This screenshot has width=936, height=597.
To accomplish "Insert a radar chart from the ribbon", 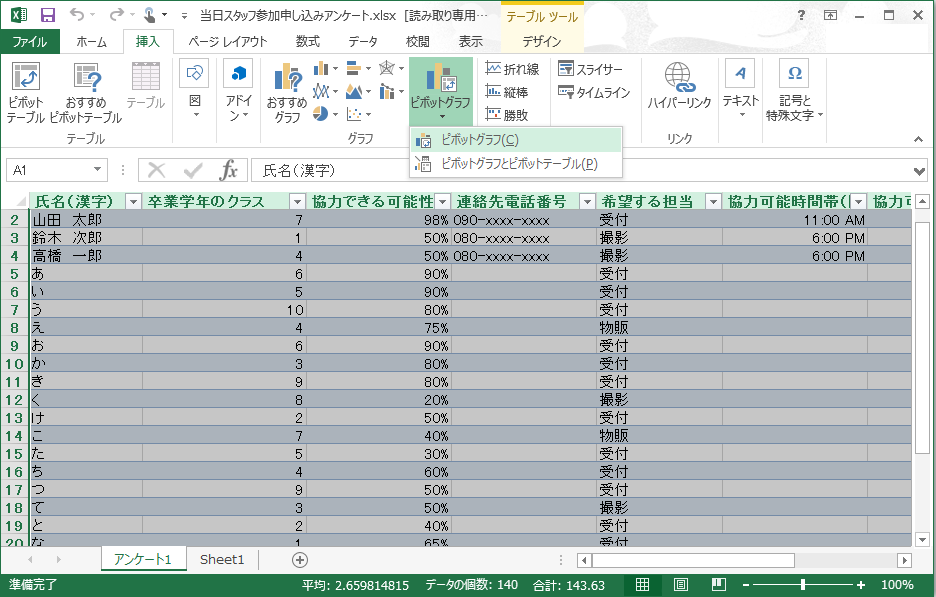I will pyautogui.click(x=387, y=69).
